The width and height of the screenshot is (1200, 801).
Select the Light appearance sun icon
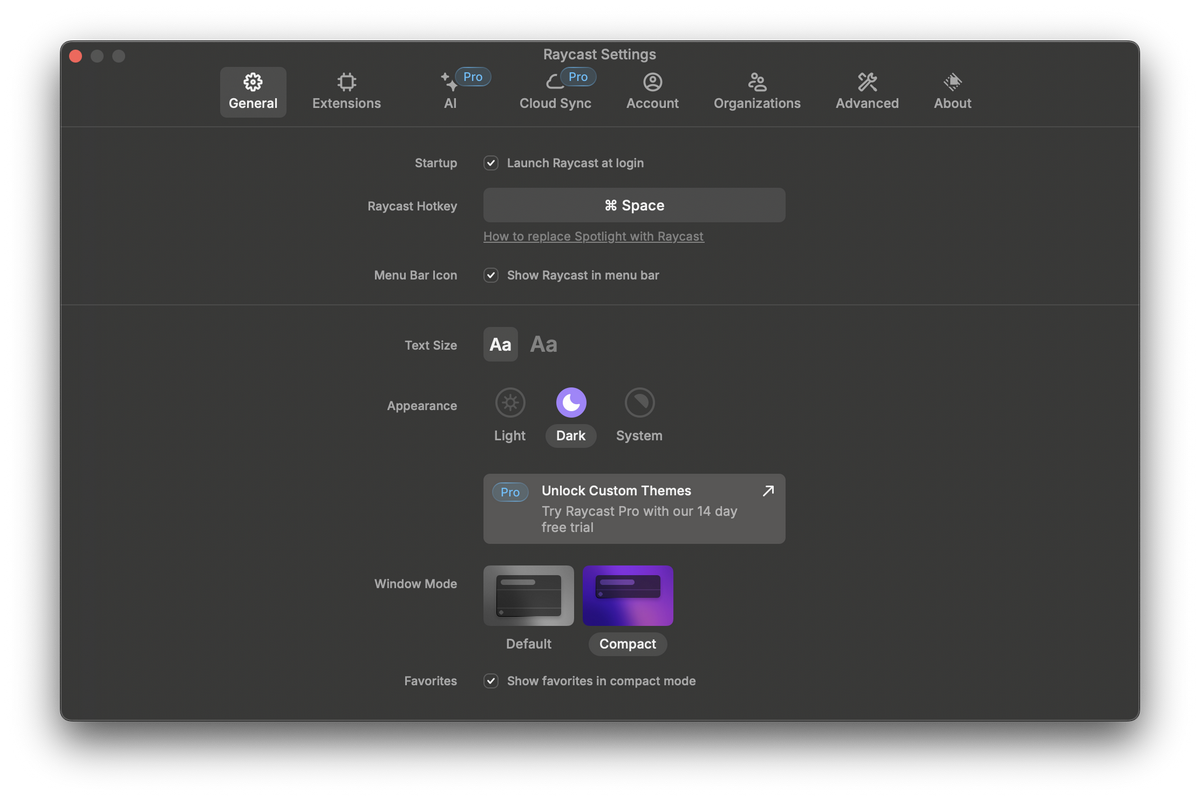(x=510, y=402)
